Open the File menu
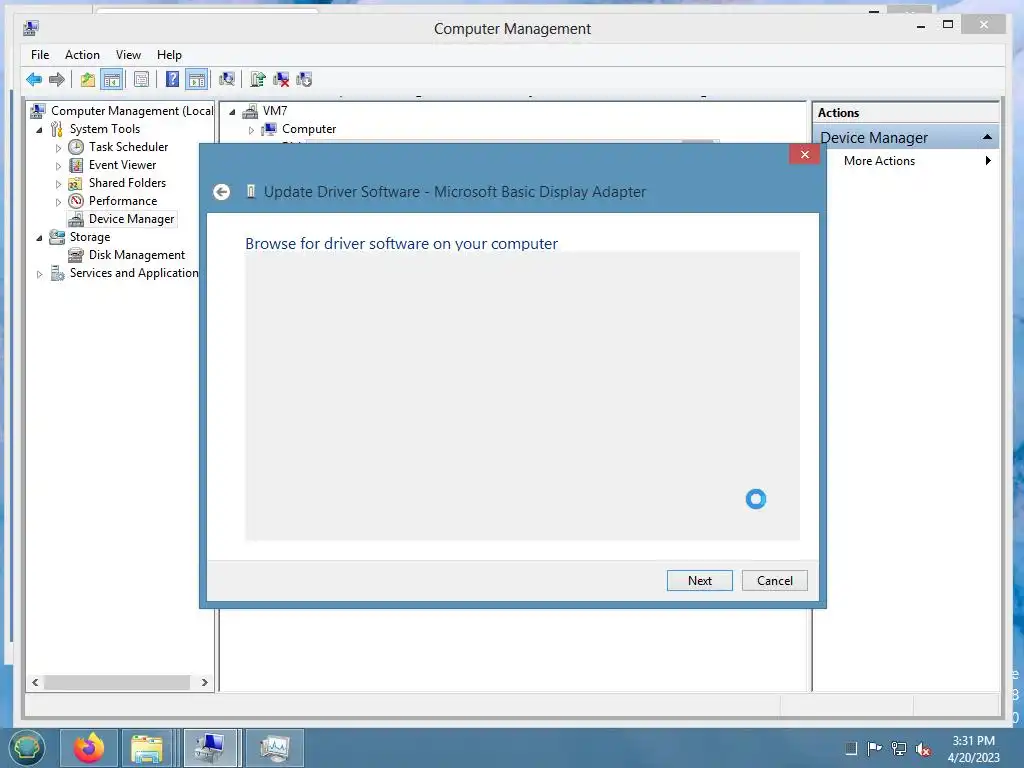 pos(40,55)
